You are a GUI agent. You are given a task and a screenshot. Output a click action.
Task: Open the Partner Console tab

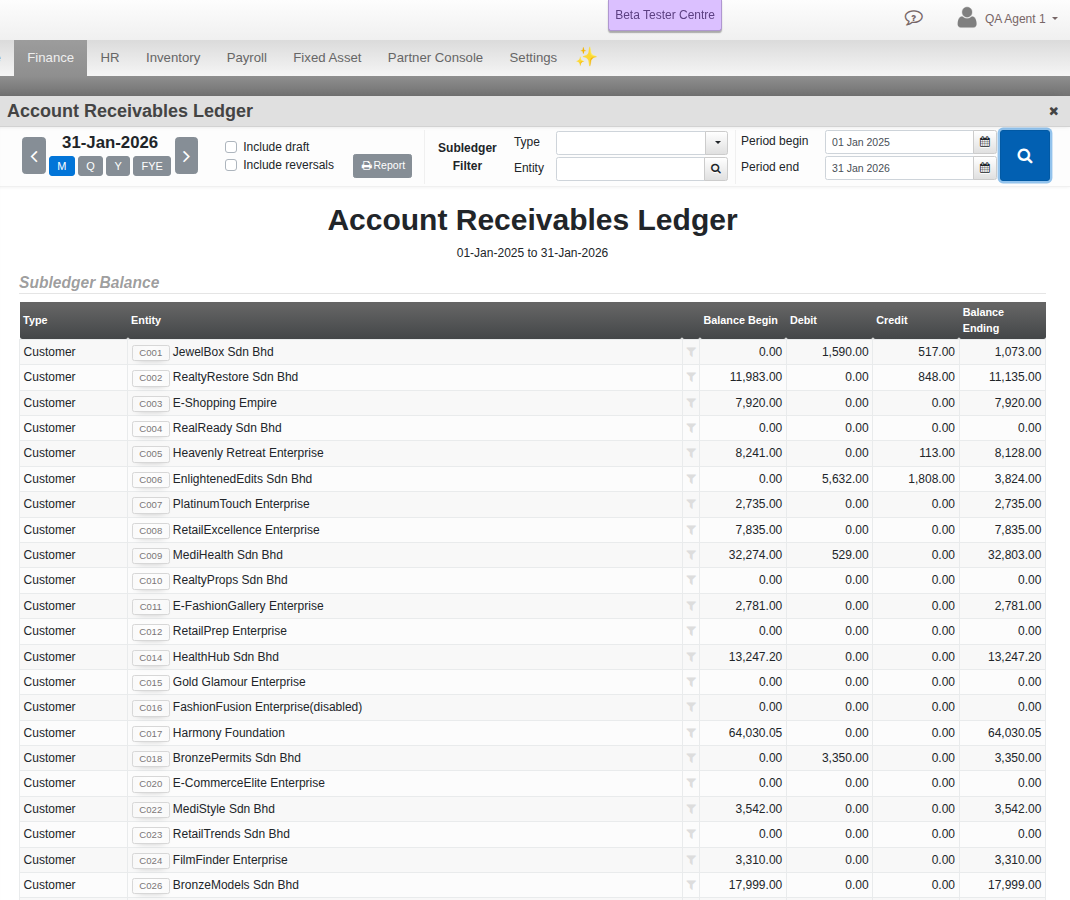tap(435, 58)
